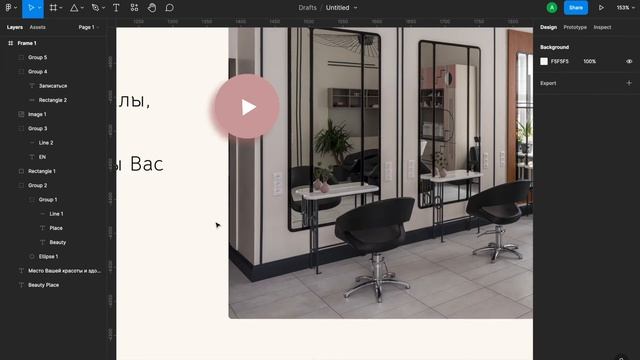Click the Share button

coord(576,7)
